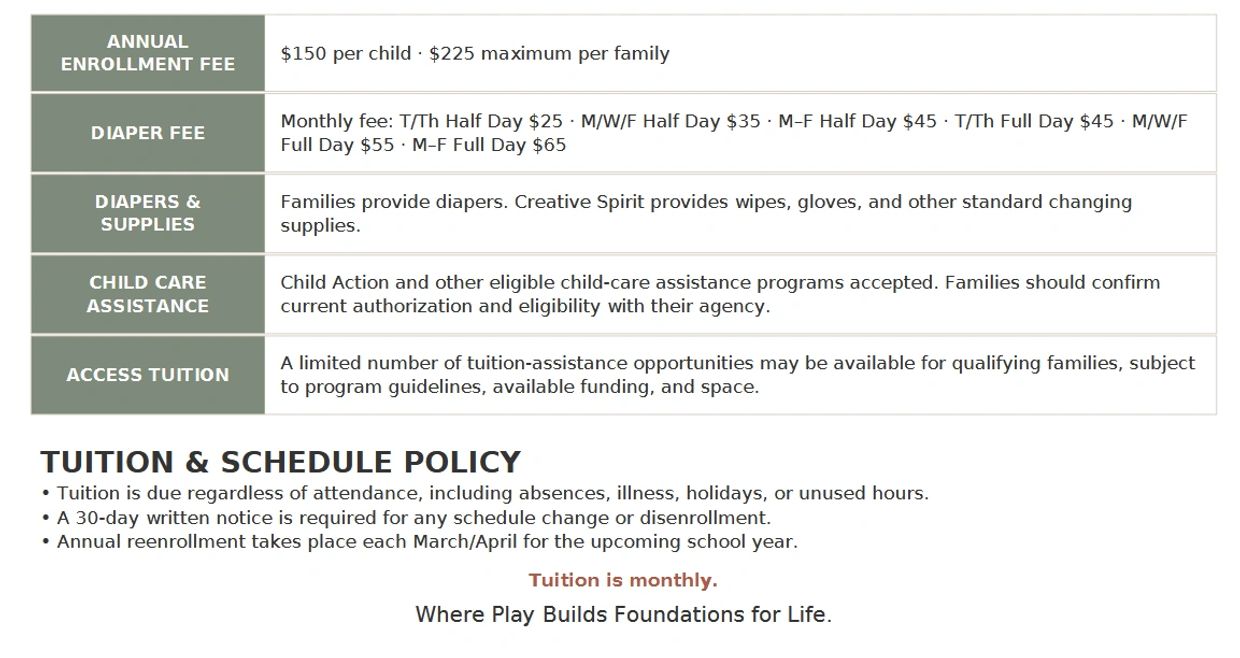Click the Annual Enrollment Fee header cell
This screenshot has height=658, width=1240.
coord(148,53)
